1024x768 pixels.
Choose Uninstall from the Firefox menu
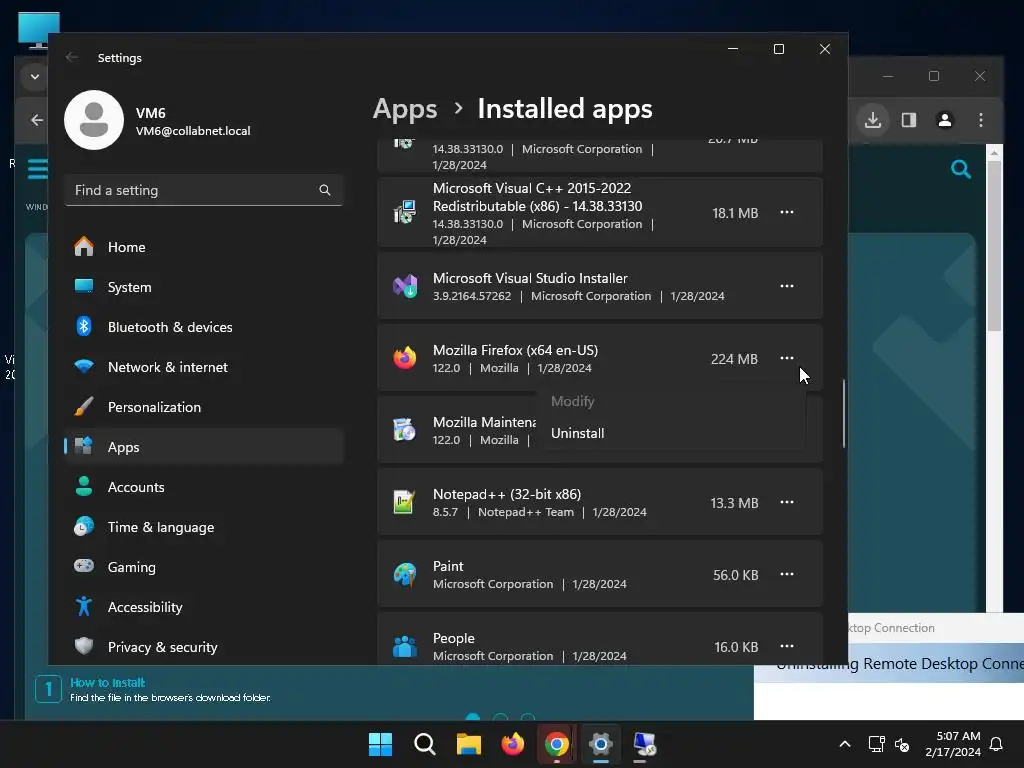pyautogui.click(x=671, y=433)
